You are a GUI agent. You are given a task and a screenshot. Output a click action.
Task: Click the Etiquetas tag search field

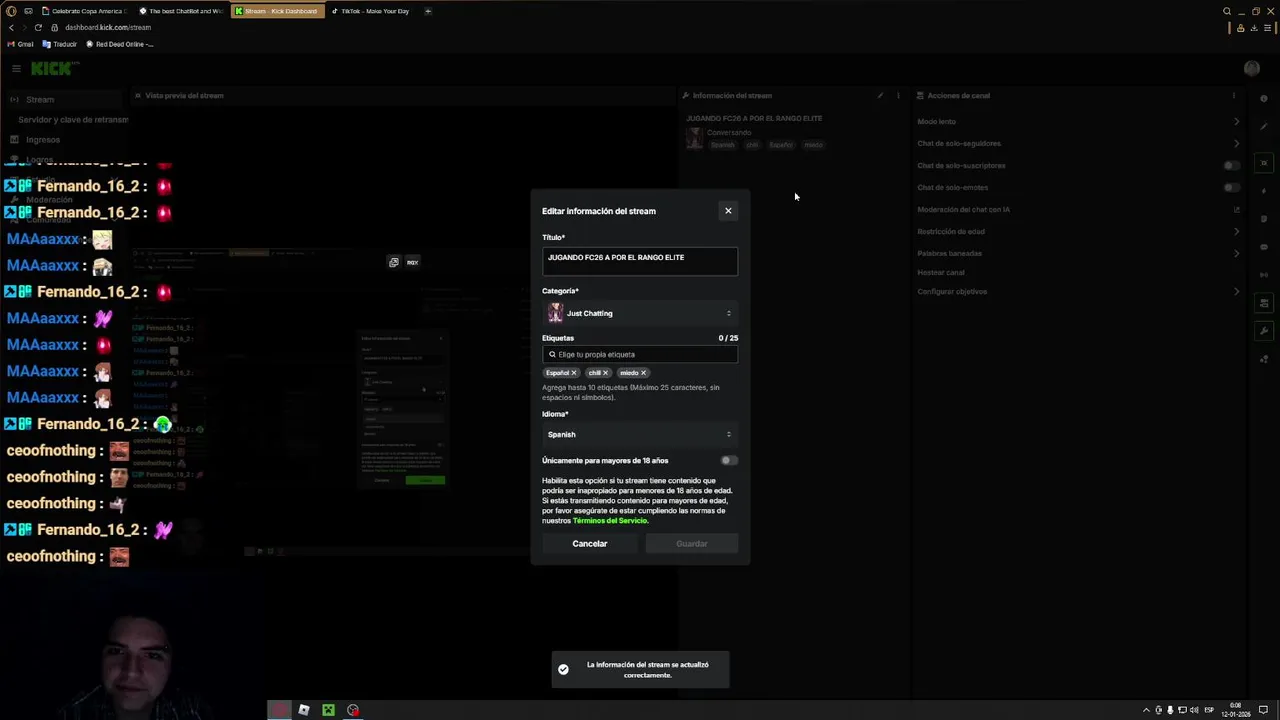[x=640, y=354]
